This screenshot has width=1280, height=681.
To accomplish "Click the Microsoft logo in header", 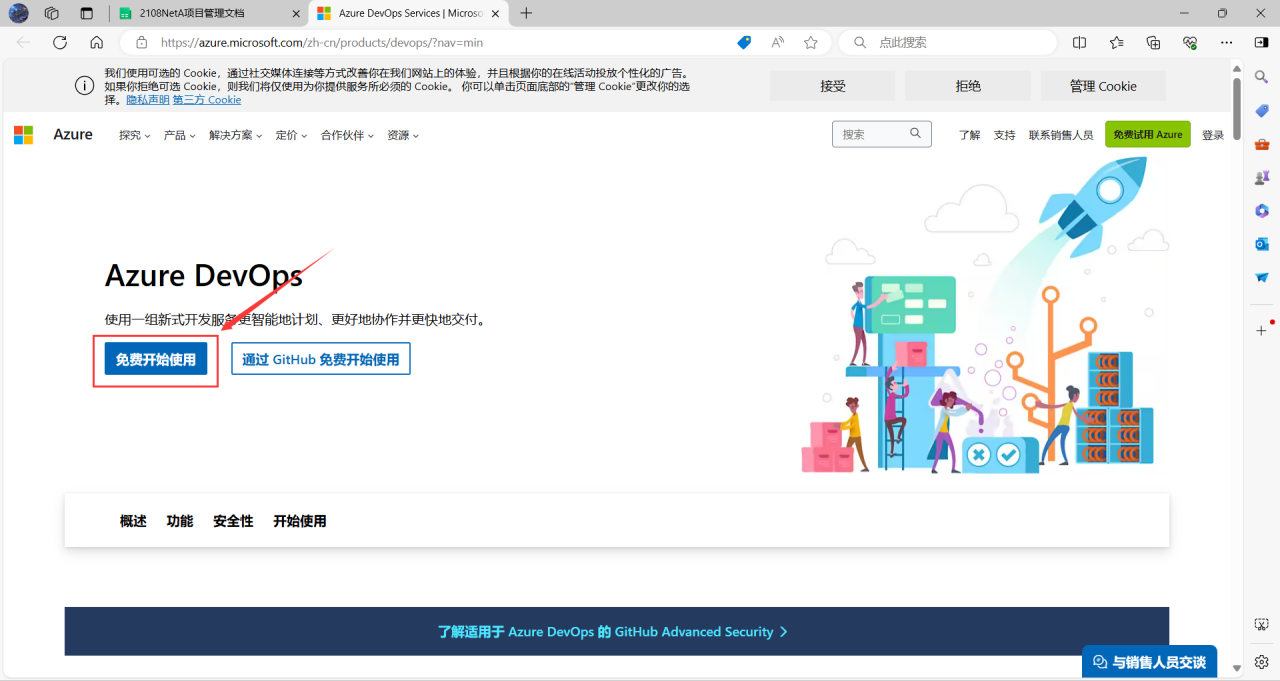I will 23,135.
